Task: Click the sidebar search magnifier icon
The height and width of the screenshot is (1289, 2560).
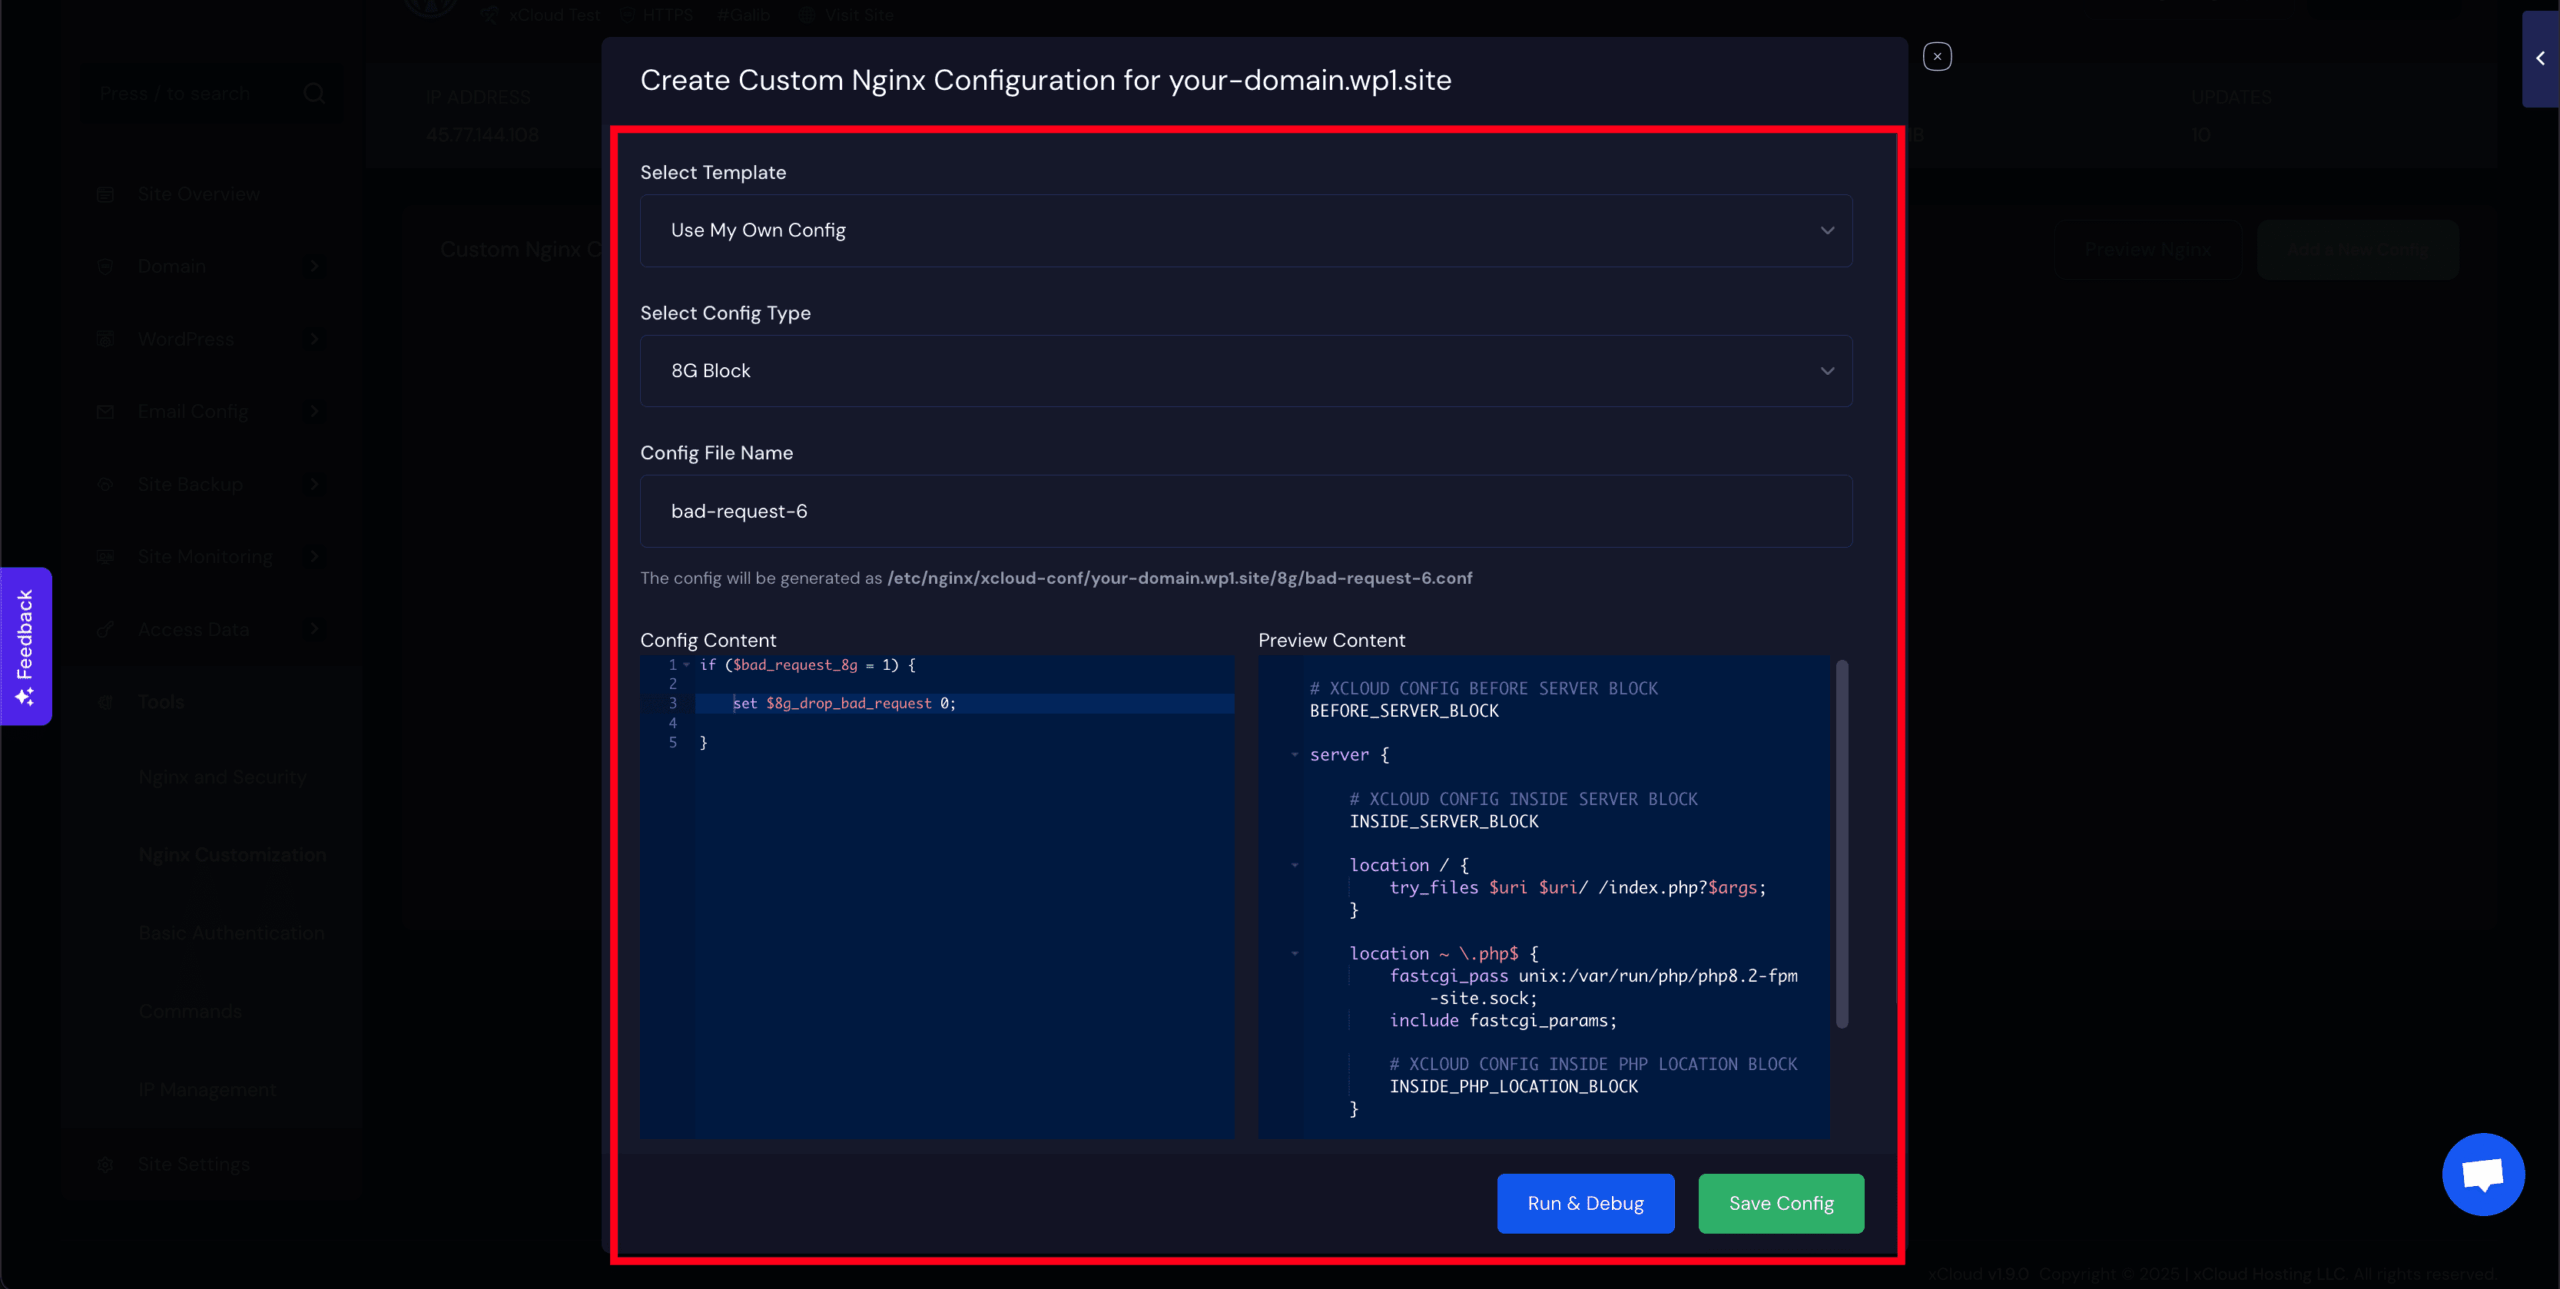Action: [314, 93]
